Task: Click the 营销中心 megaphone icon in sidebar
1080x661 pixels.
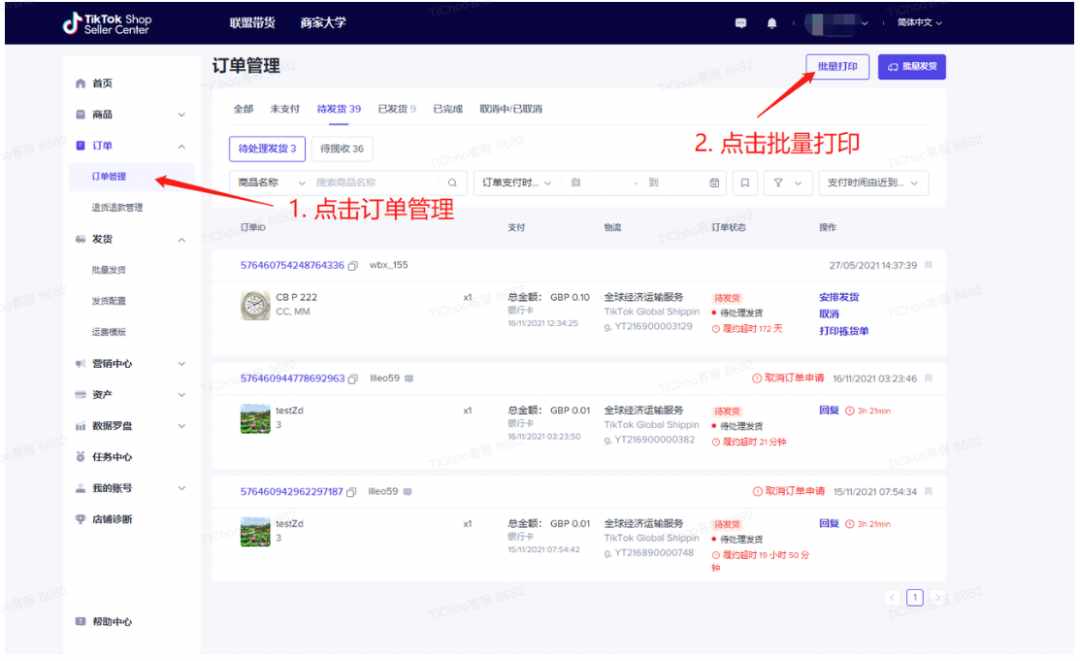Action: click(81, 364)
